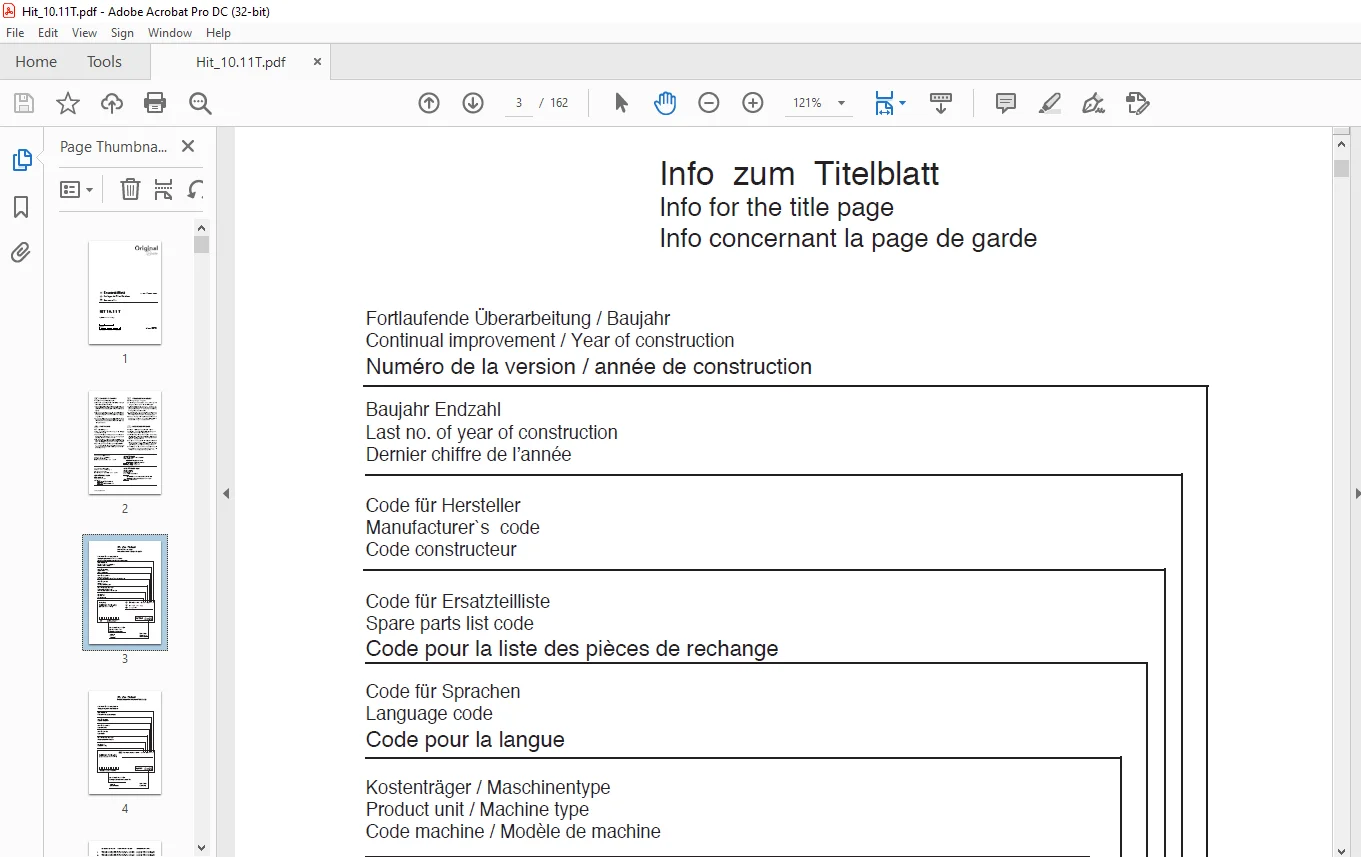
Task: Toggle the Attachments paperclip panel
Action: point(21,252)
